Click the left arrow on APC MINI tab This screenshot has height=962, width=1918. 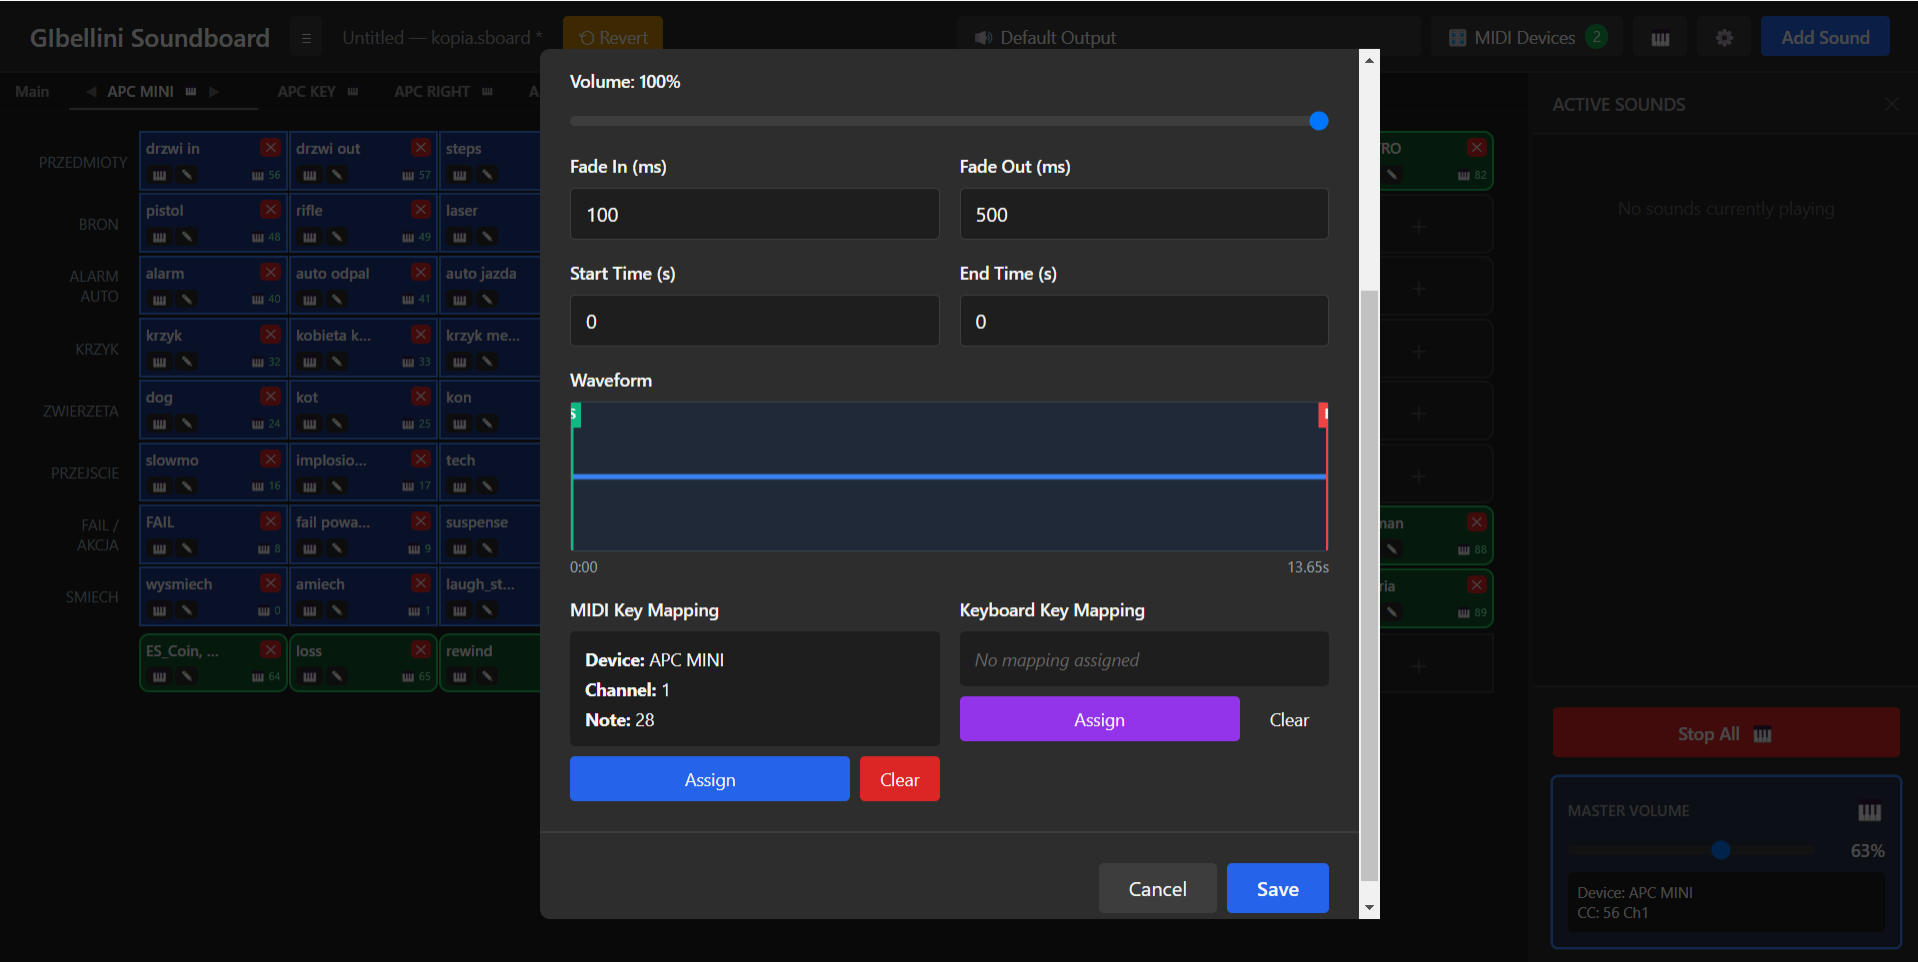(91, 91)
